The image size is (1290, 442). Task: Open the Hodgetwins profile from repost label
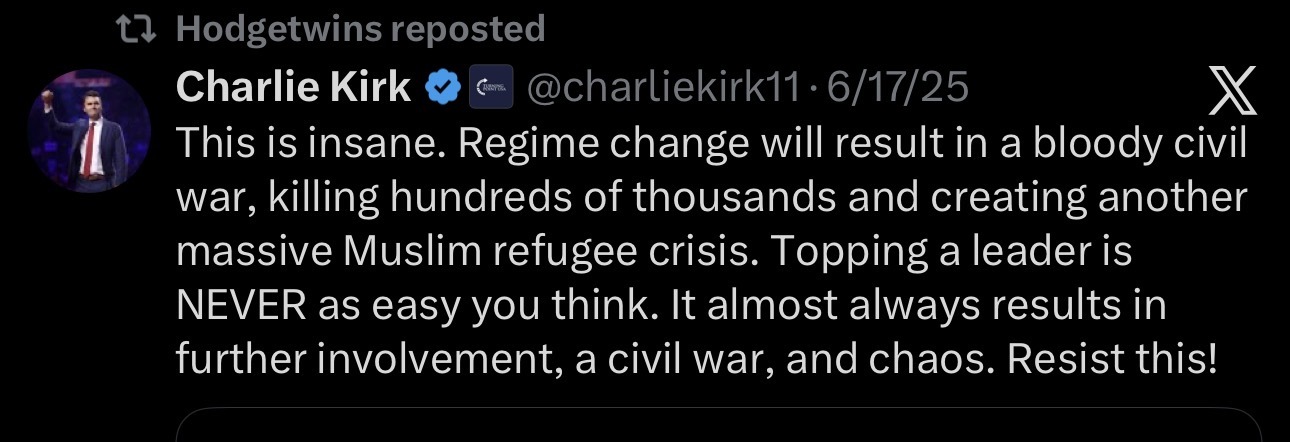pyautogui.click(x=278, y=29)
